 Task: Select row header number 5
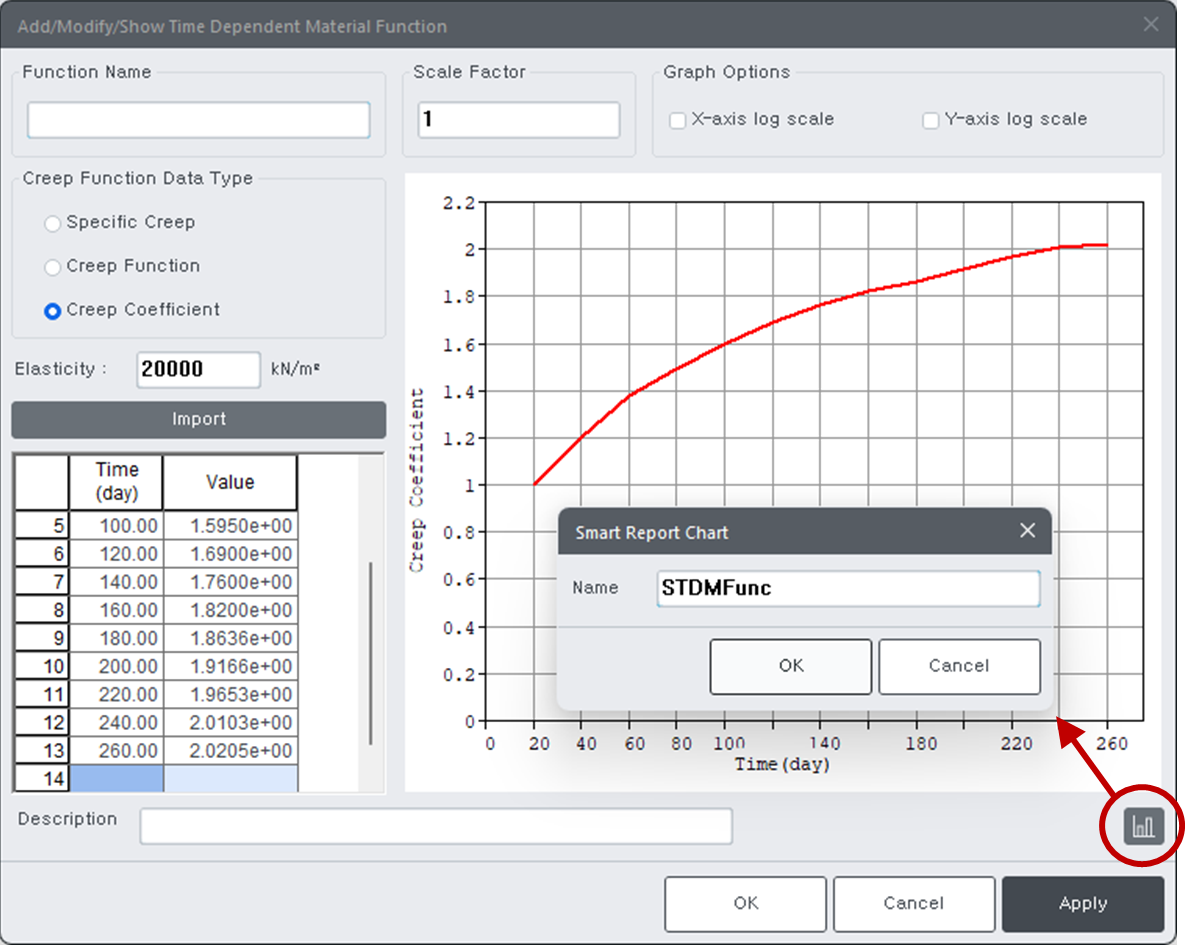click(x=42, y=525)
